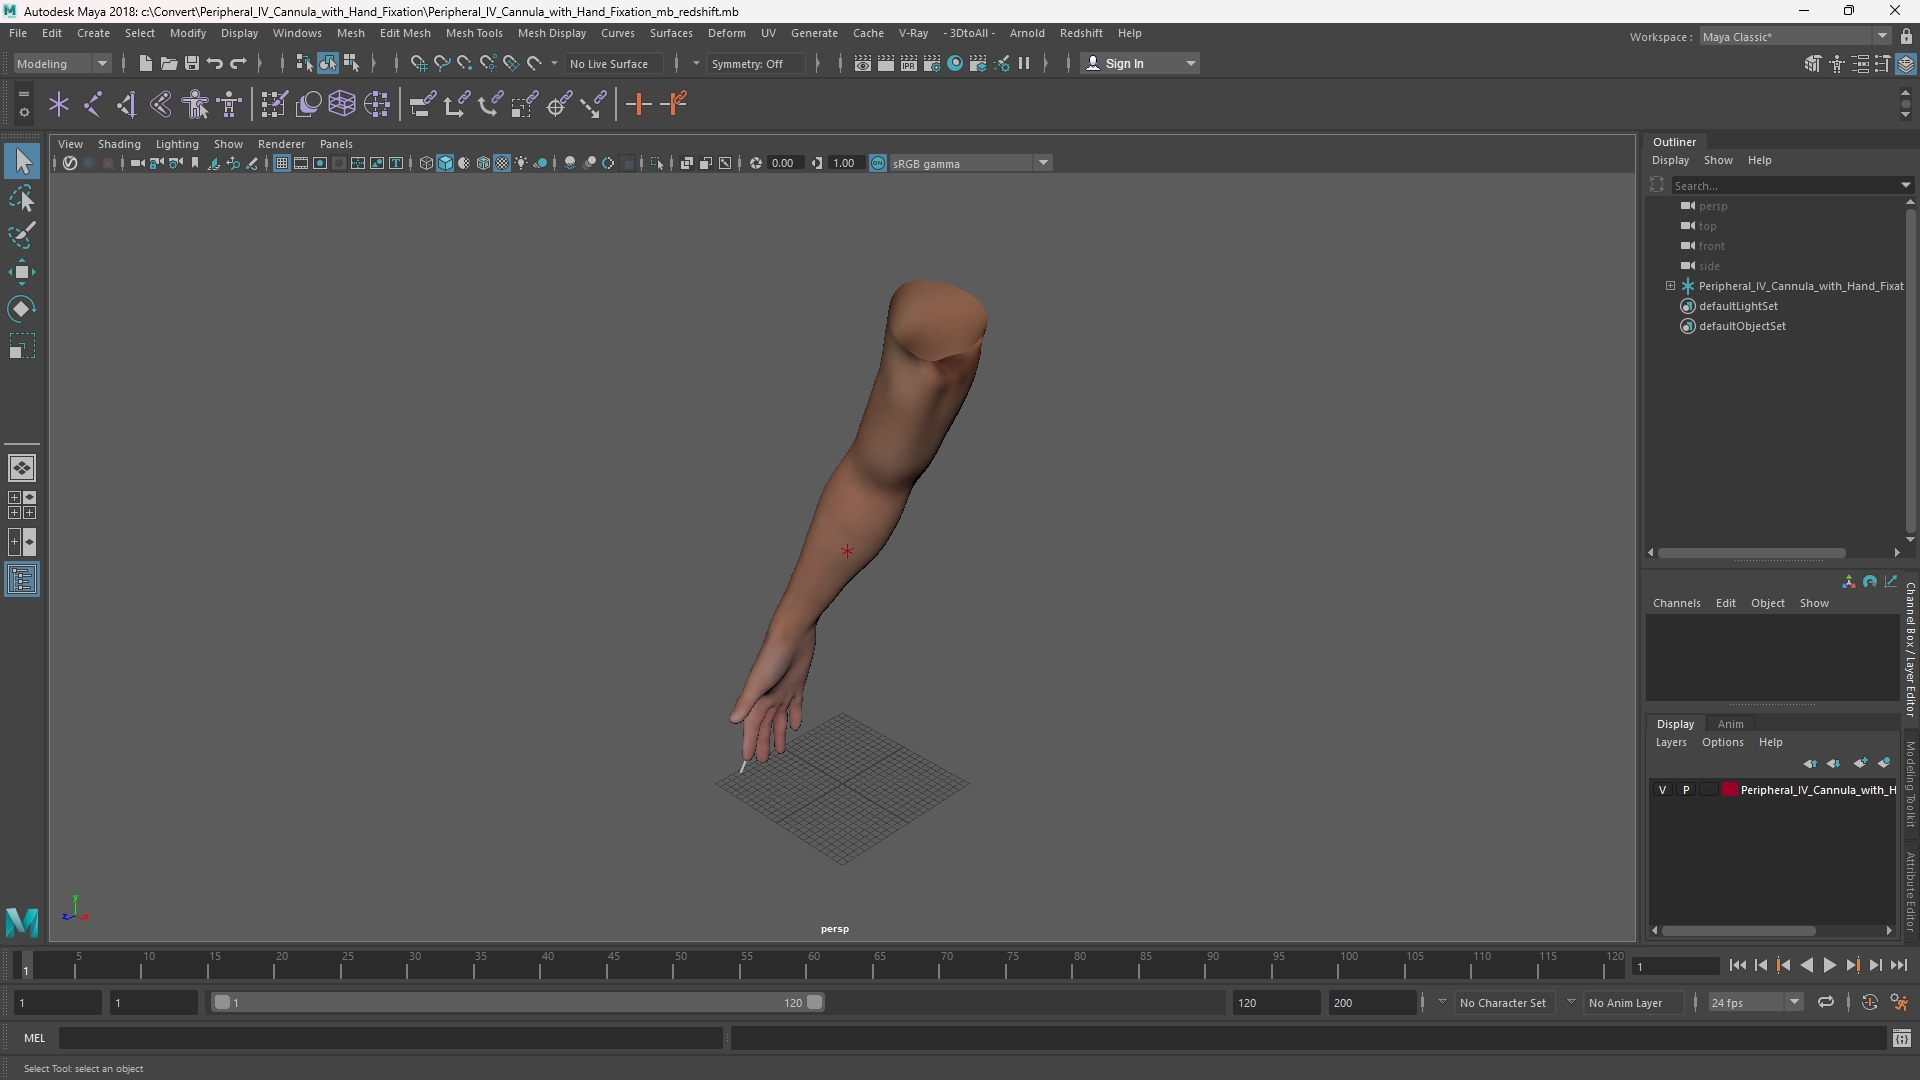Viewport: 1920px width, 1080px height.
Task: Toggle playback loop mode
Action: [1826, 1002]
